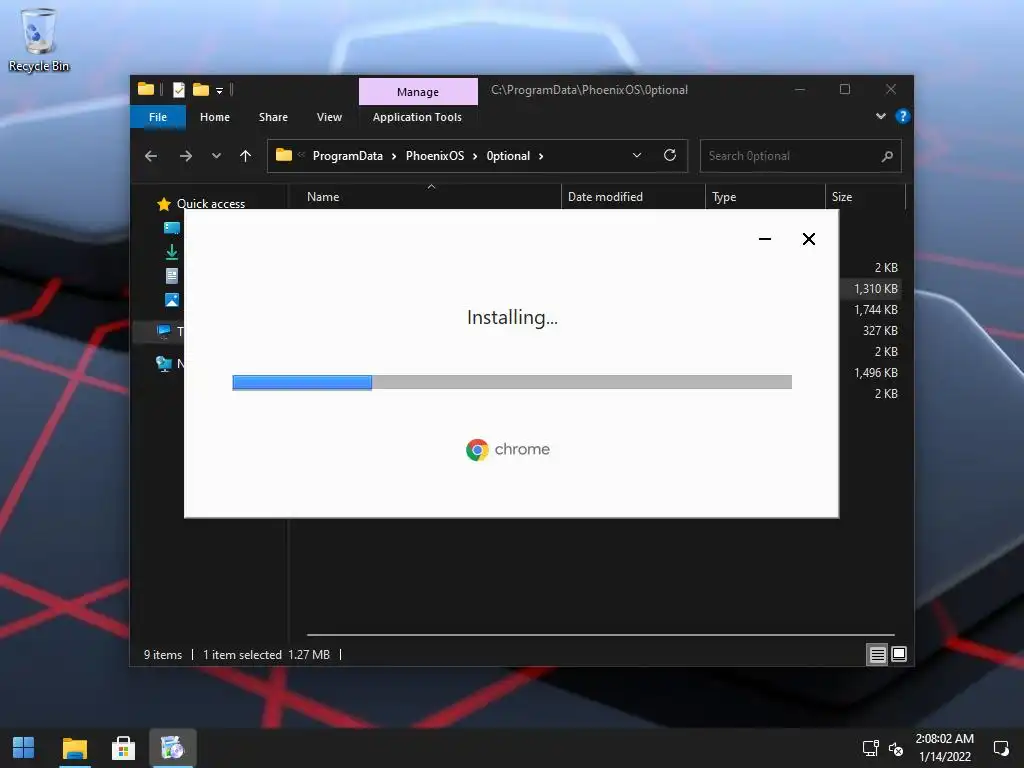Open the Pictures quick access shortcut
The height and width of the screenshot is (768, 1024).
[172, 300]
